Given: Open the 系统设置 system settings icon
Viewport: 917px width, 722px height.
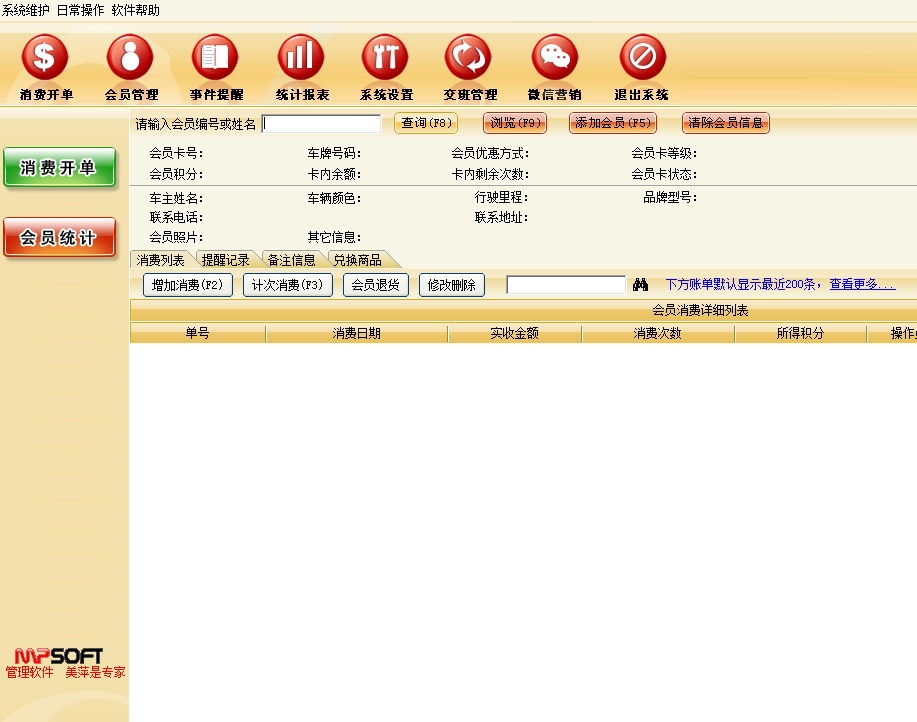Looking at the screenshot, I should point(386,59).
